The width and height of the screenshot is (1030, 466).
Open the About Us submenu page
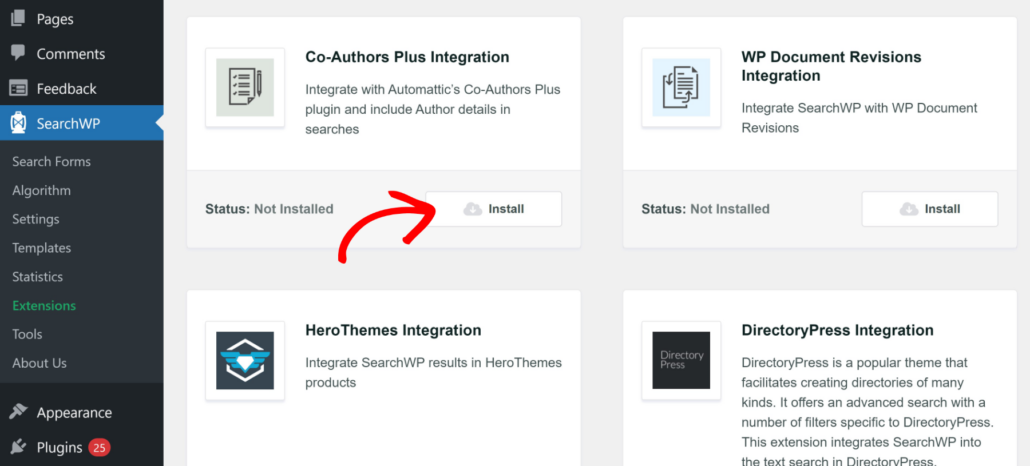coord(39,363)
